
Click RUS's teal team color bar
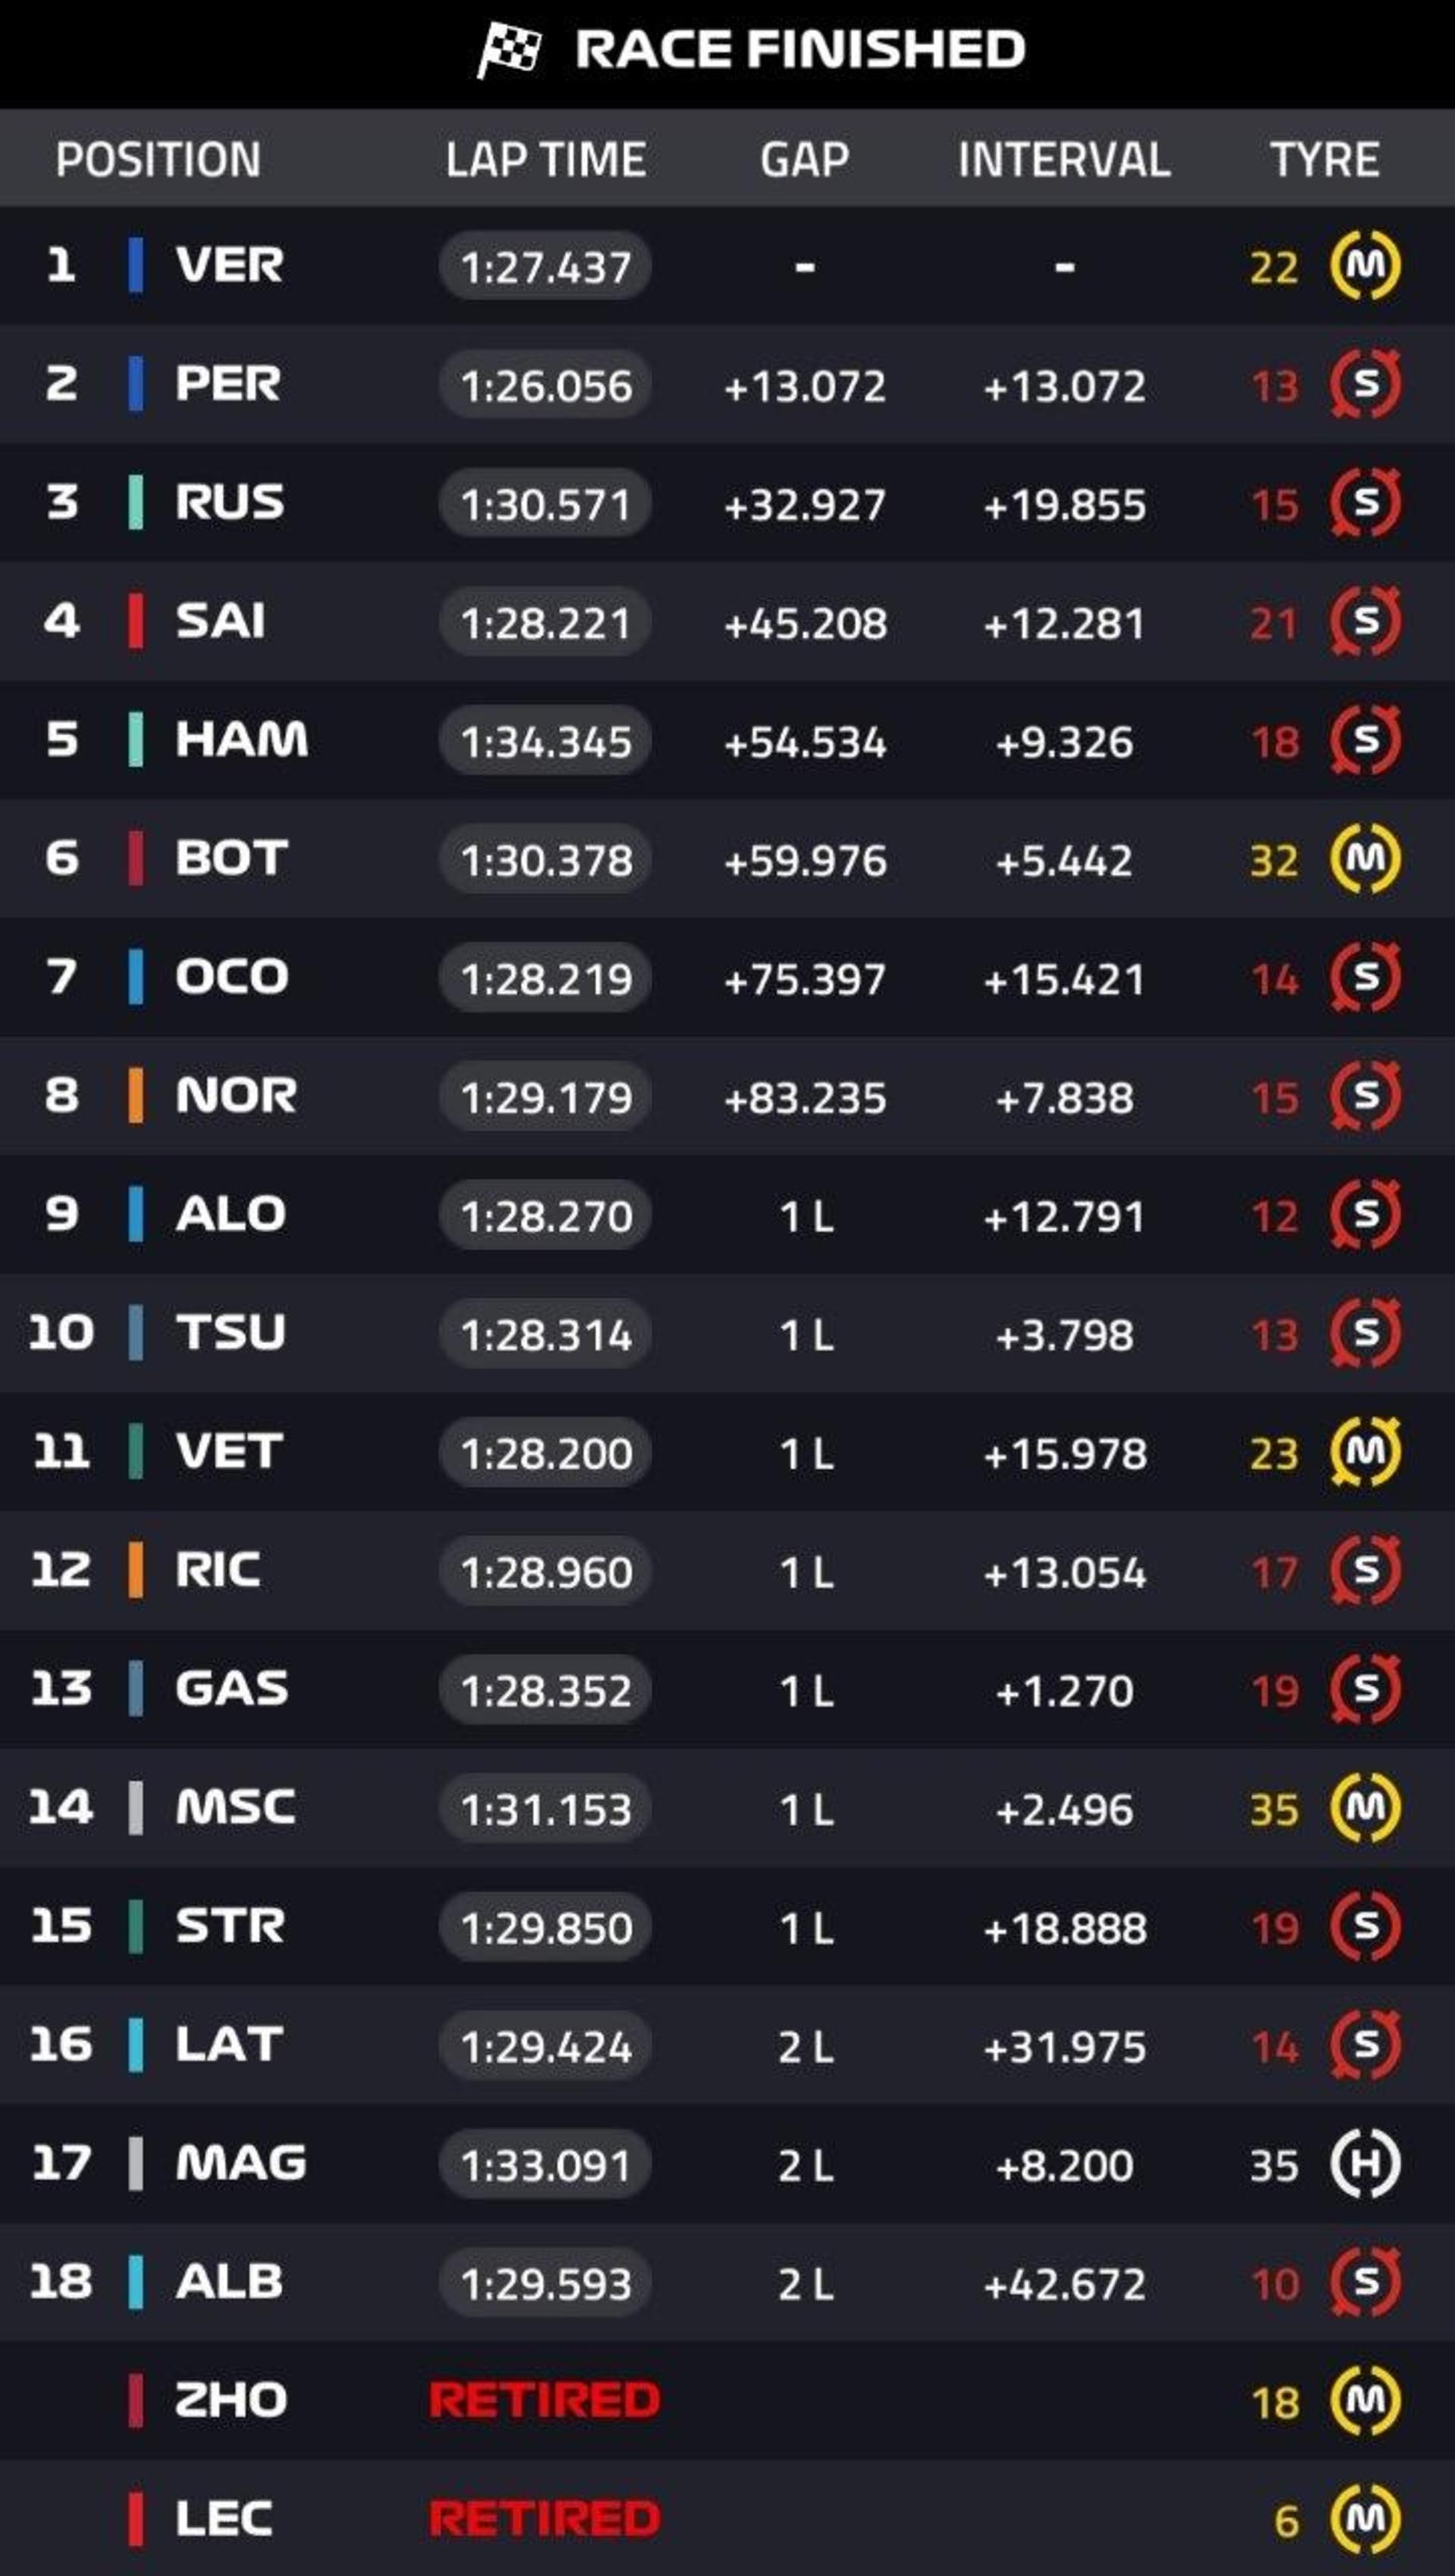136,502
